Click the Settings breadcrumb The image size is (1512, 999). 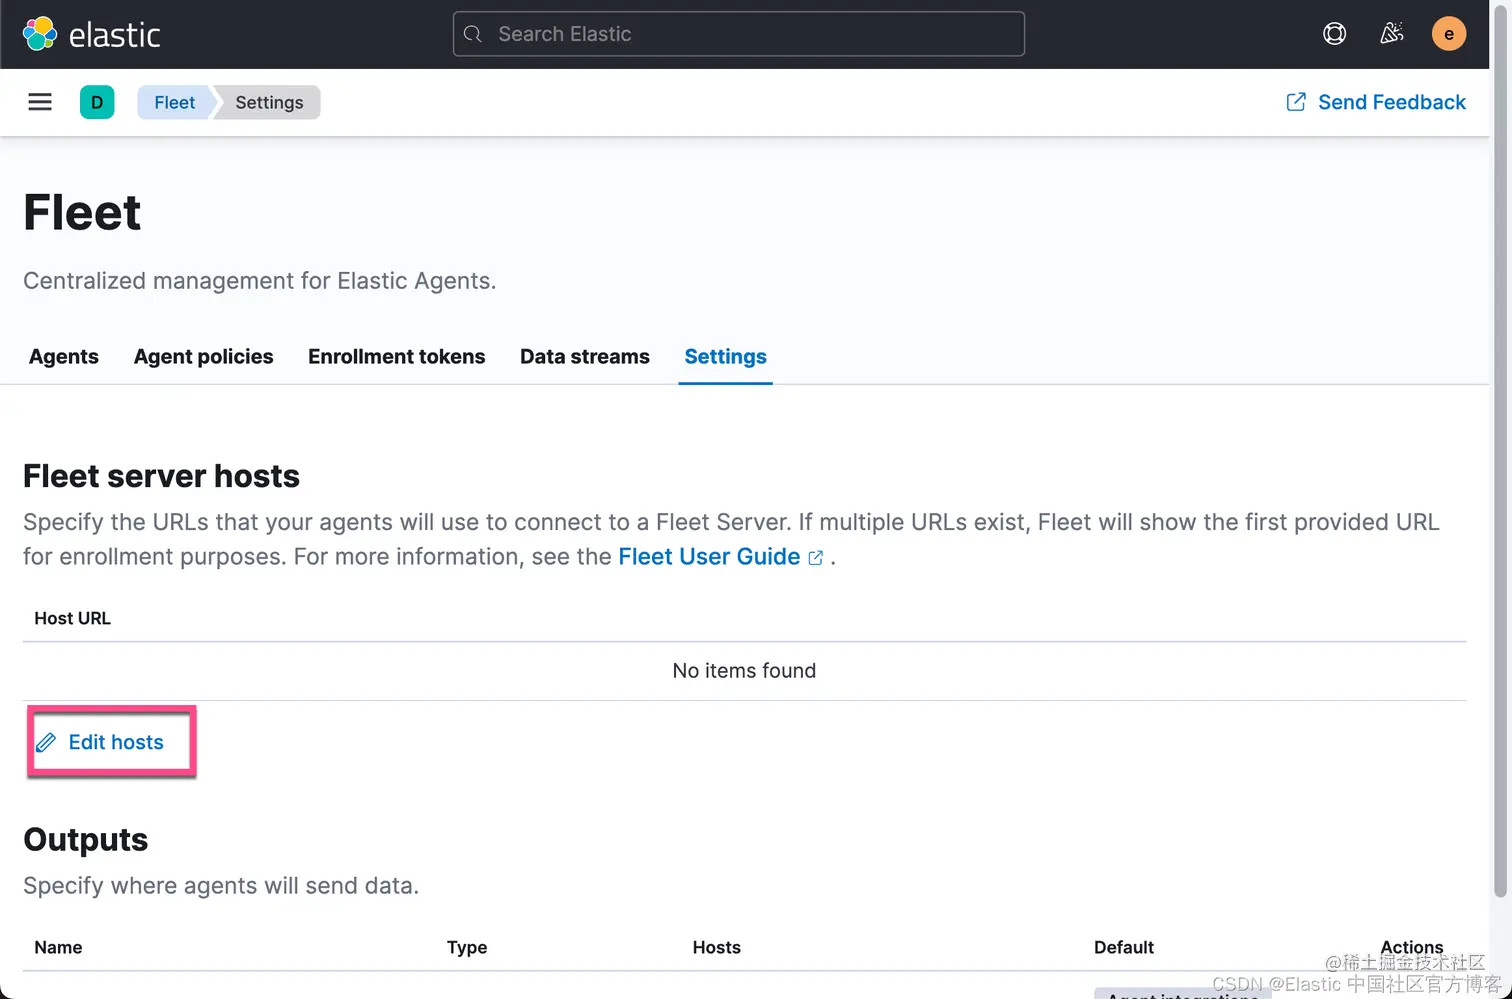coord(269,102)
